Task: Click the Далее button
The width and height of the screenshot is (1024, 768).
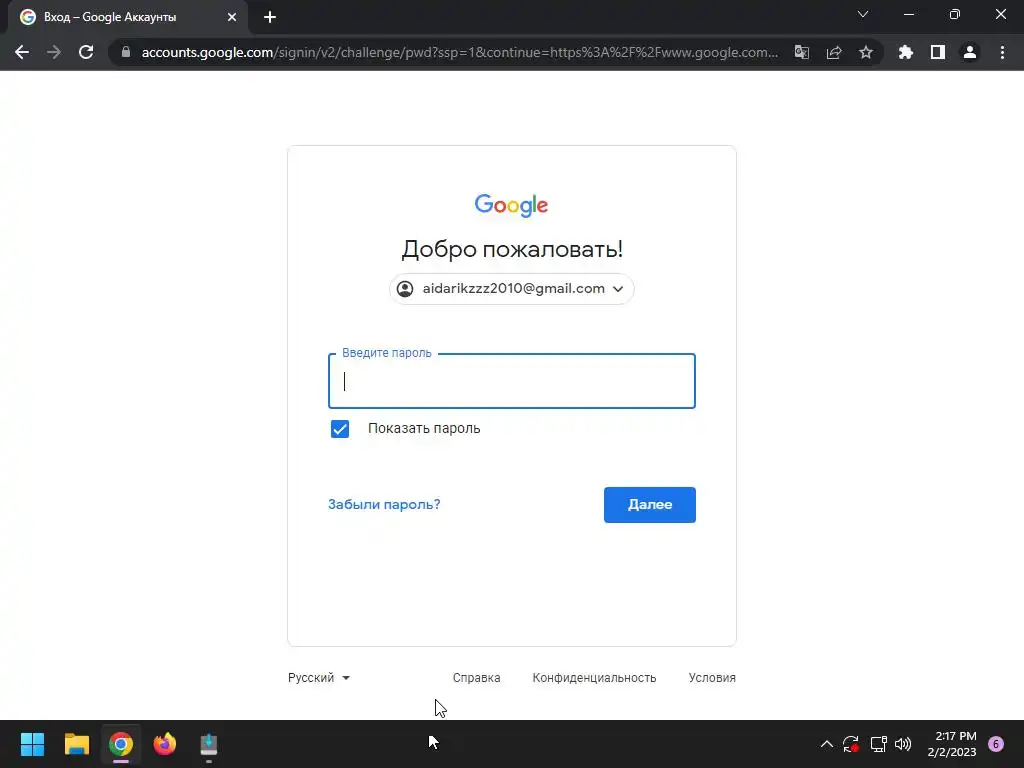Action: click(x=650, y=505)
